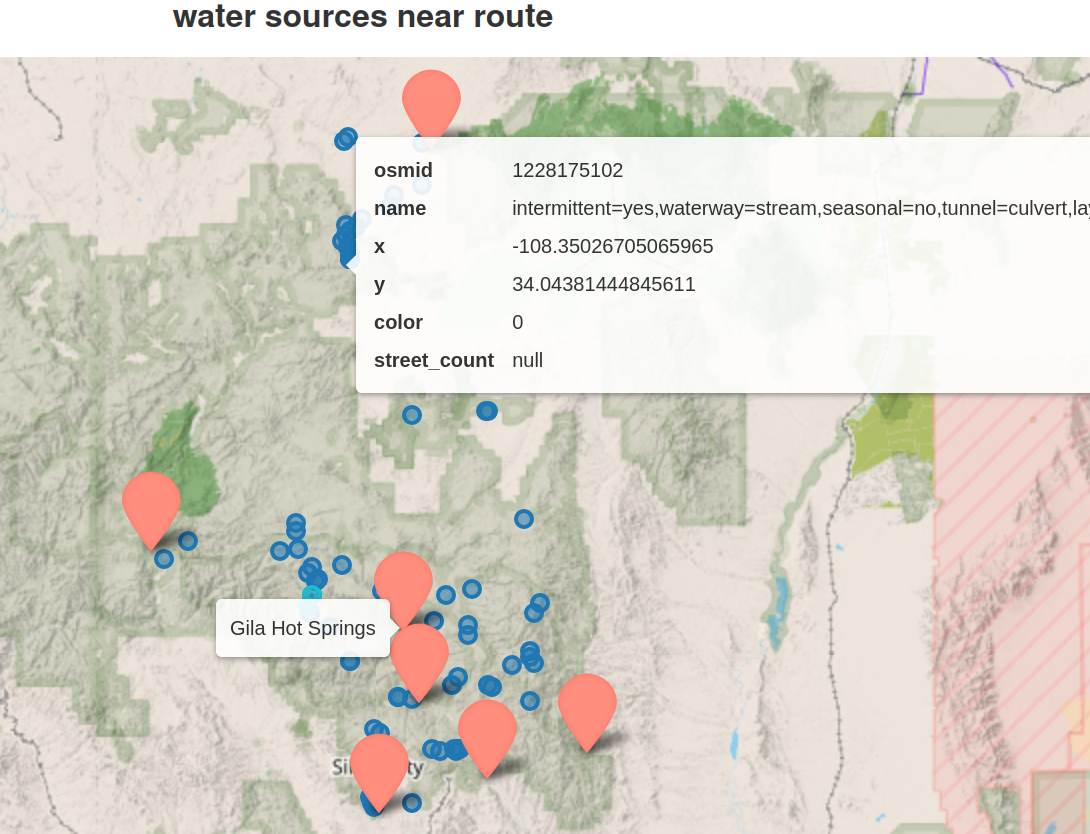This screenshot has width=1090, height=834.
Task: Click the leftmost salmon map pin
Action: [151, 508]
